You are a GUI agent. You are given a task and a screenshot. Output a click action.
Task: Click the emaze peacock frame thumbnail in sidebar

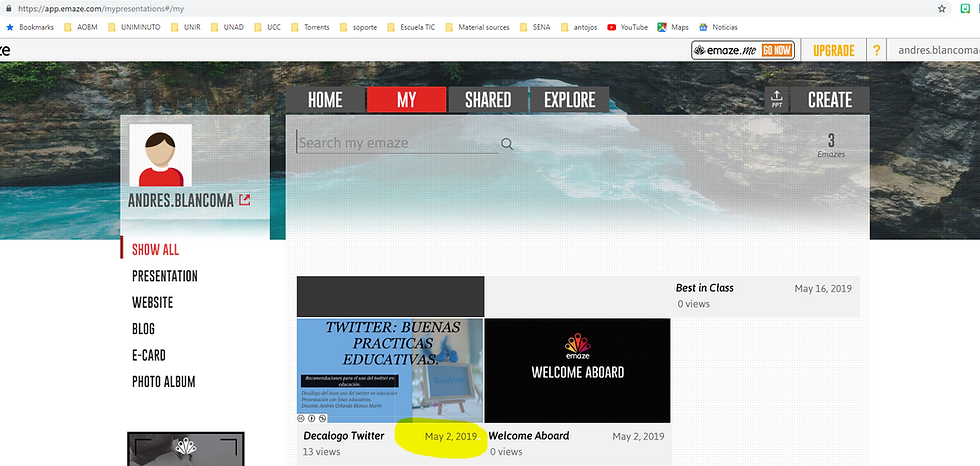tap(186, 449)
